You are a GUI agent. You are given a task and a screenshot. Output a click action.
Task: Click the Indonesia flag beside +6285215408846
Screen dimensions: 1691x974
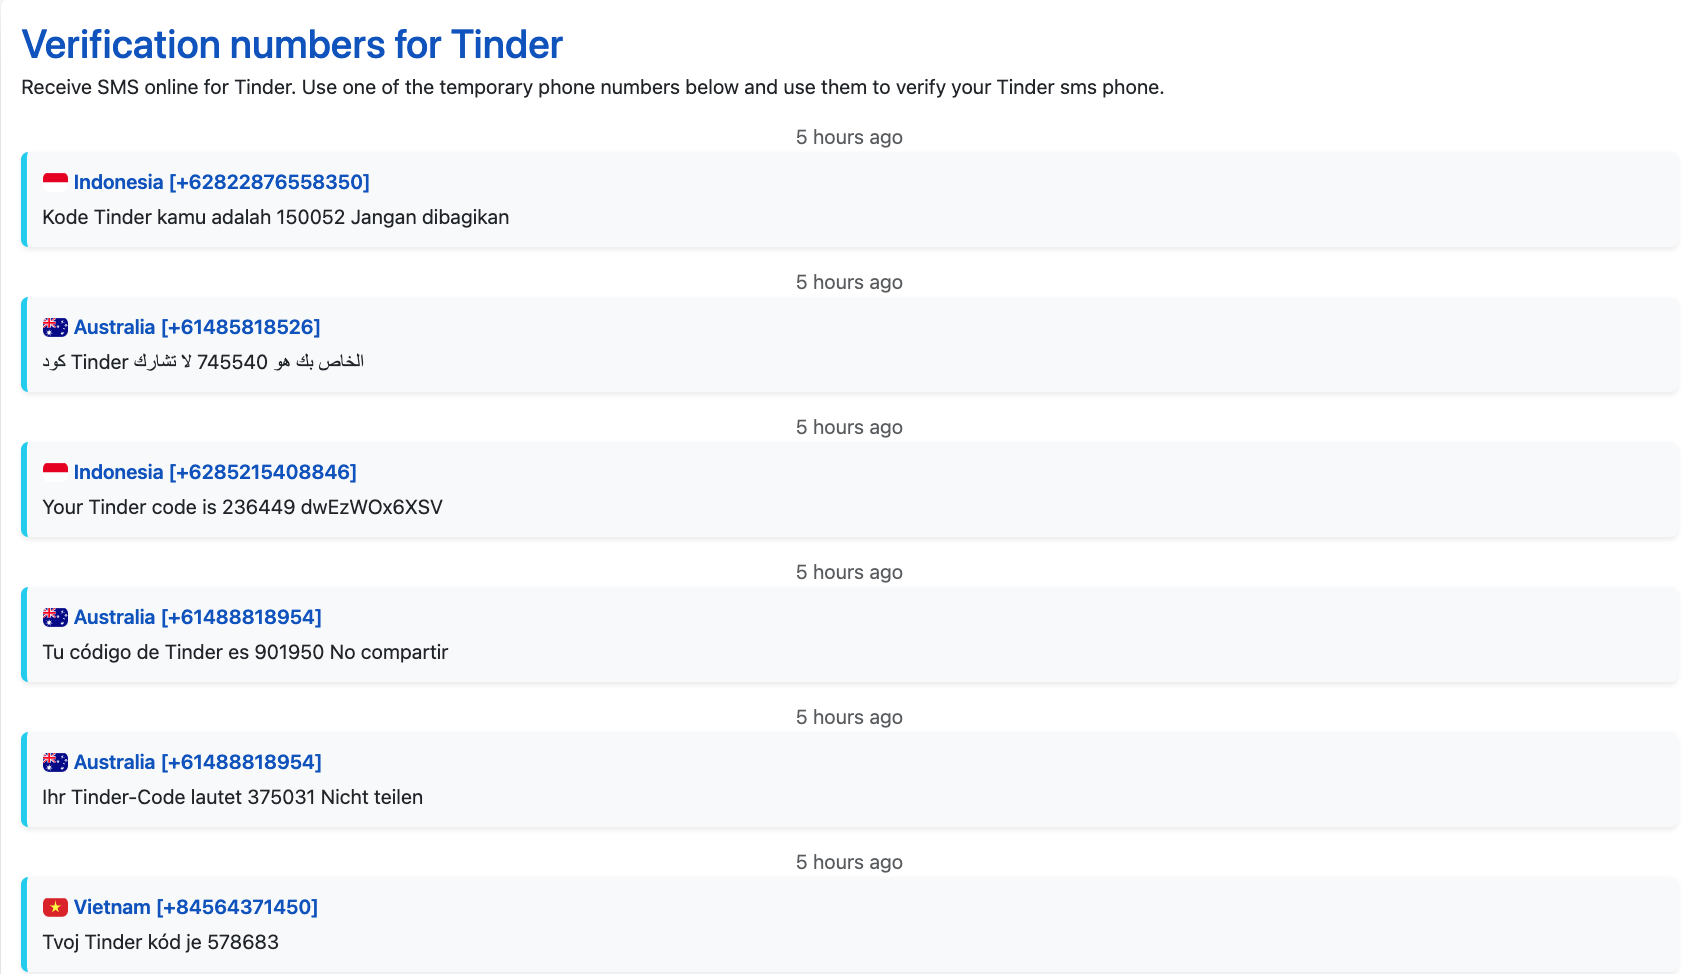[x=55, y=472]
